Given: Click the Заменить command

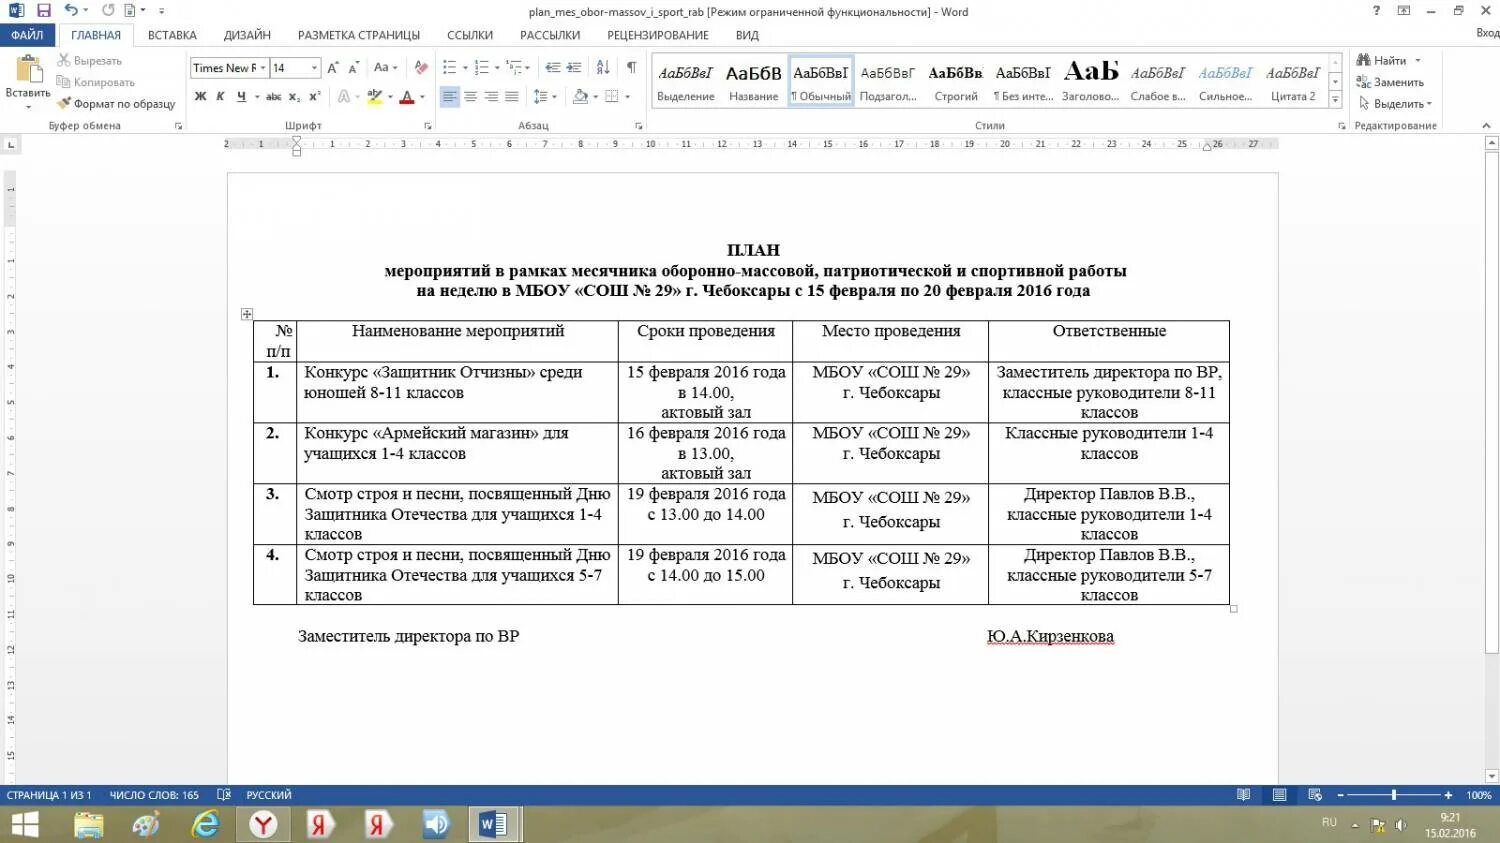Looking at the screenshot, I should click(x=1390, y=82).
